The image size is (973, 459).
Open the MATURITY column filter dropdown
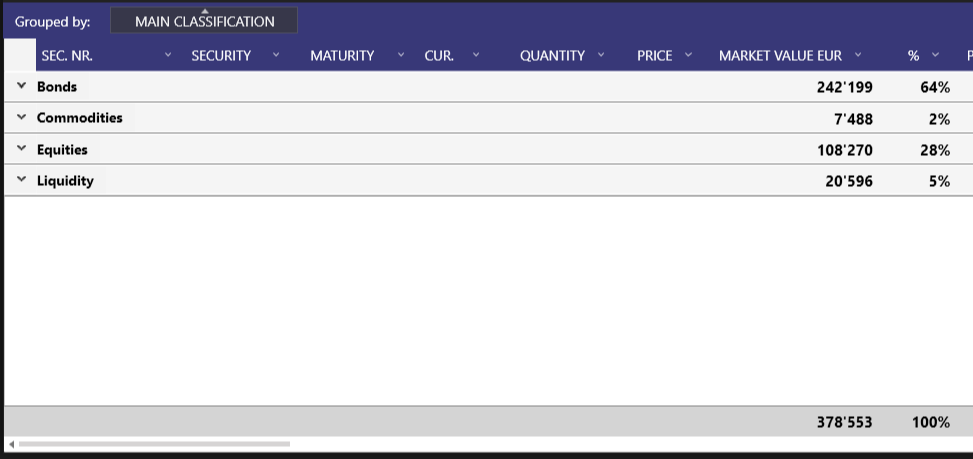coord(401,55)
